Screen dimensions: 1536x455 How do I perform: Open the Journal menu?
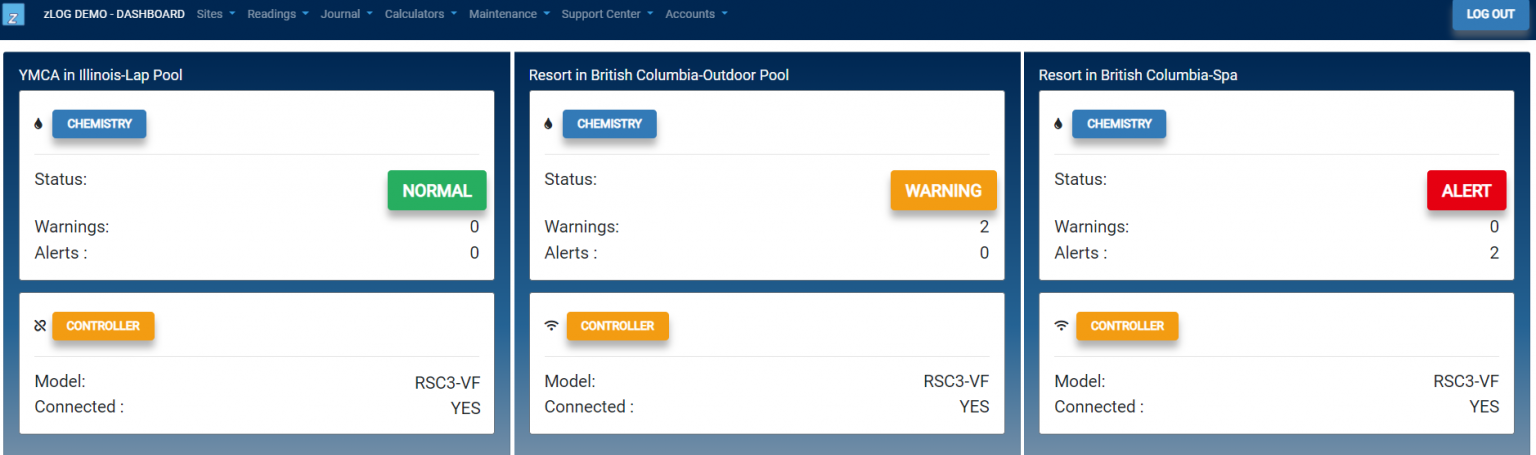coord(346,15)
